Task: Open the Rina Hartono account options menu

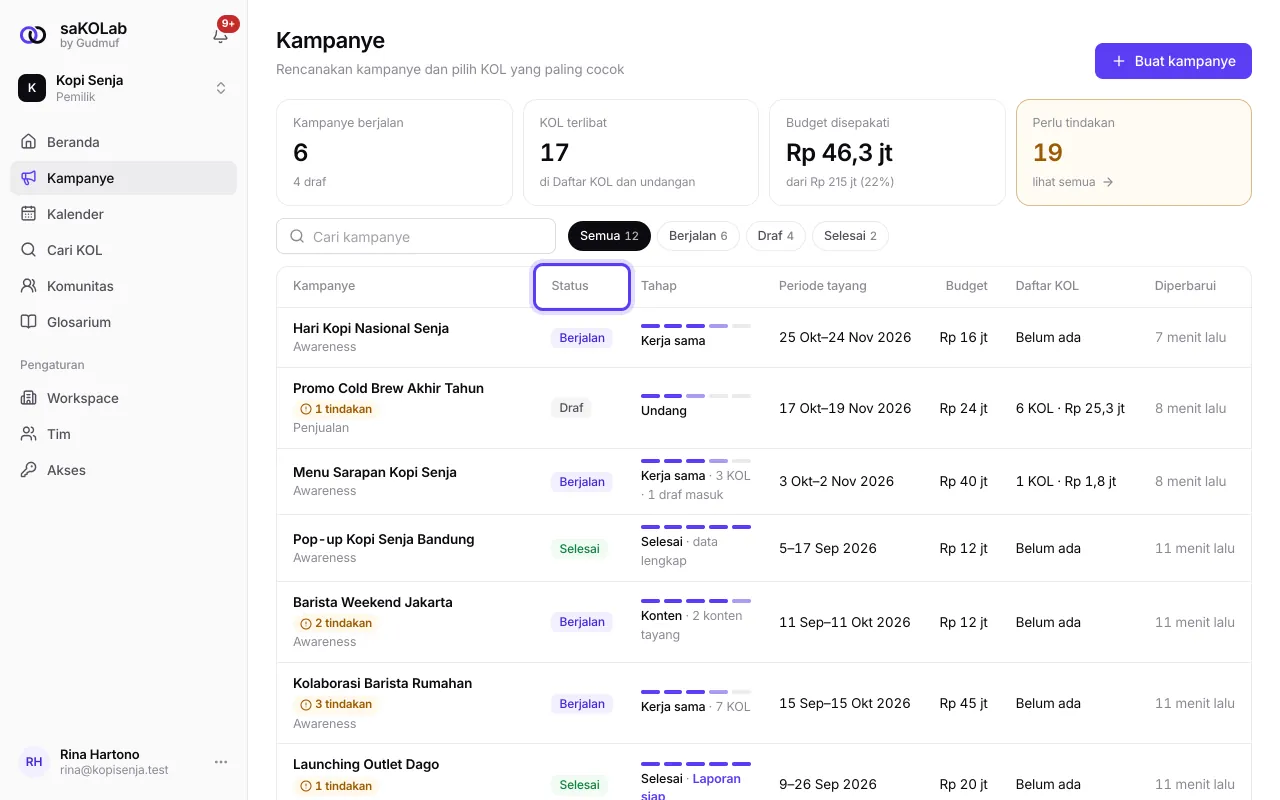Action: pyautogui.click(x=221, y=762)
